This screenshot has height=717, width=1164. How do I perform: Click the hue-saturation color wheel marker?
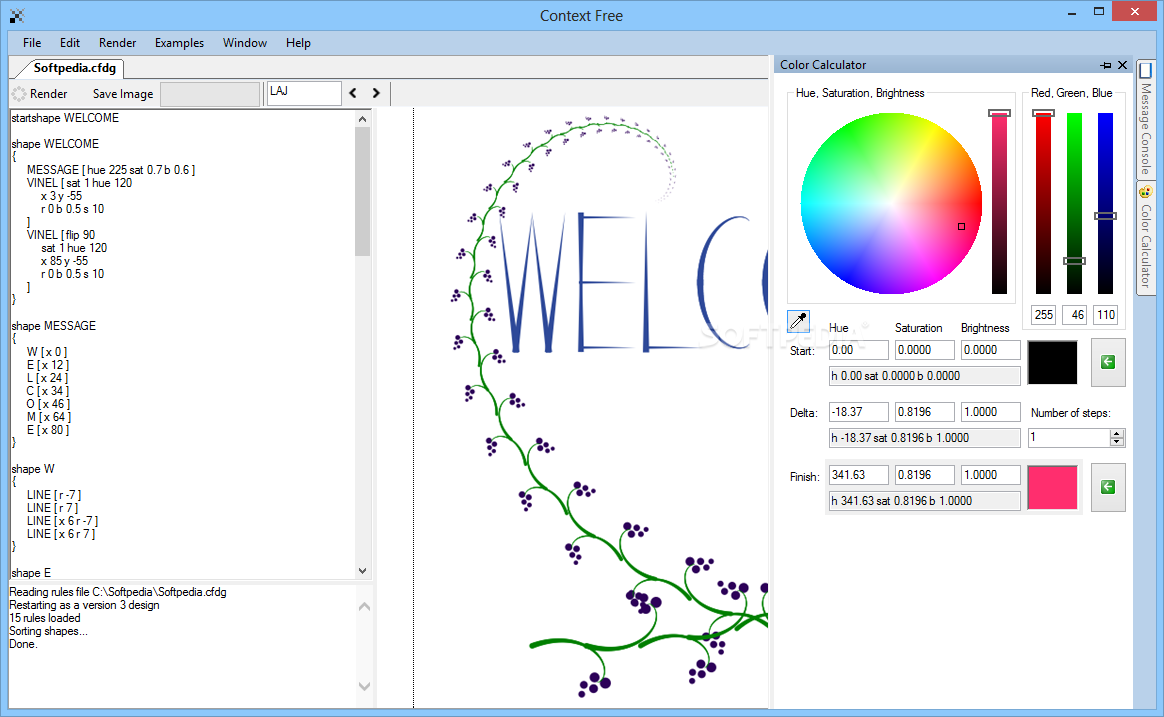(961, 226)
